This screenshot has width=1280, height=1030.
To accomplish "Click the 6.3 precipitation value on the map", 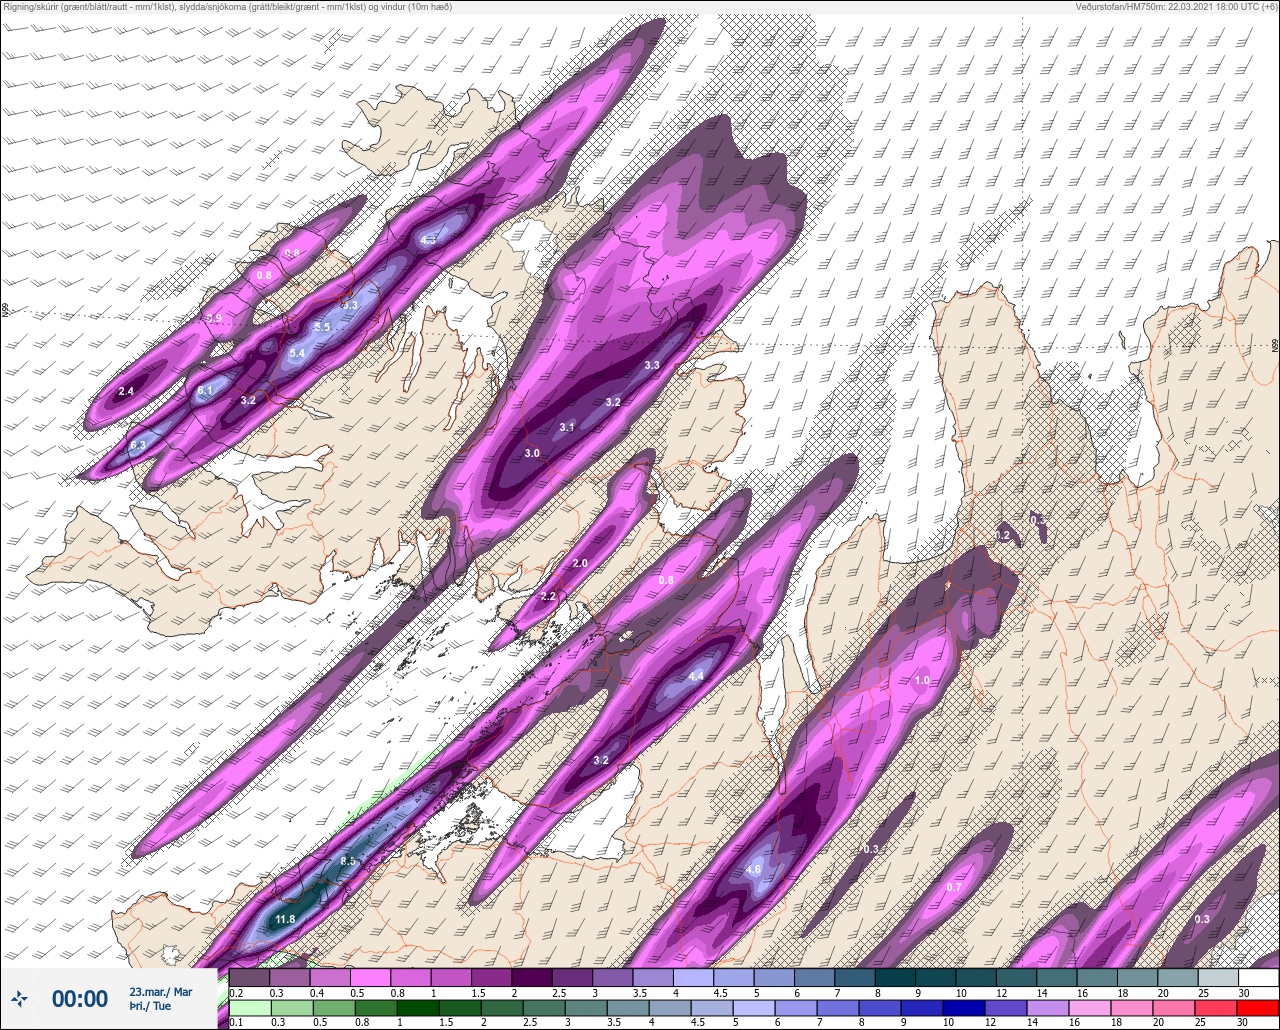I will [138, 444].
